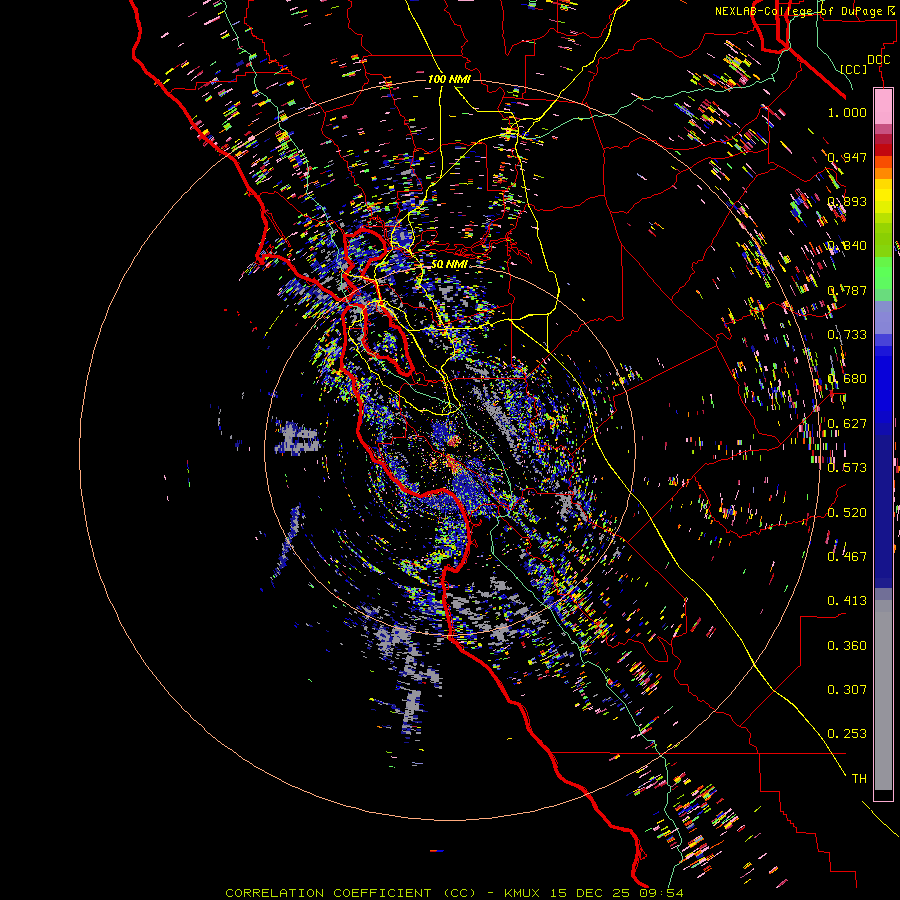
Task: Click the 50 NMI range ring label
Action: click(x=449, y=265)
